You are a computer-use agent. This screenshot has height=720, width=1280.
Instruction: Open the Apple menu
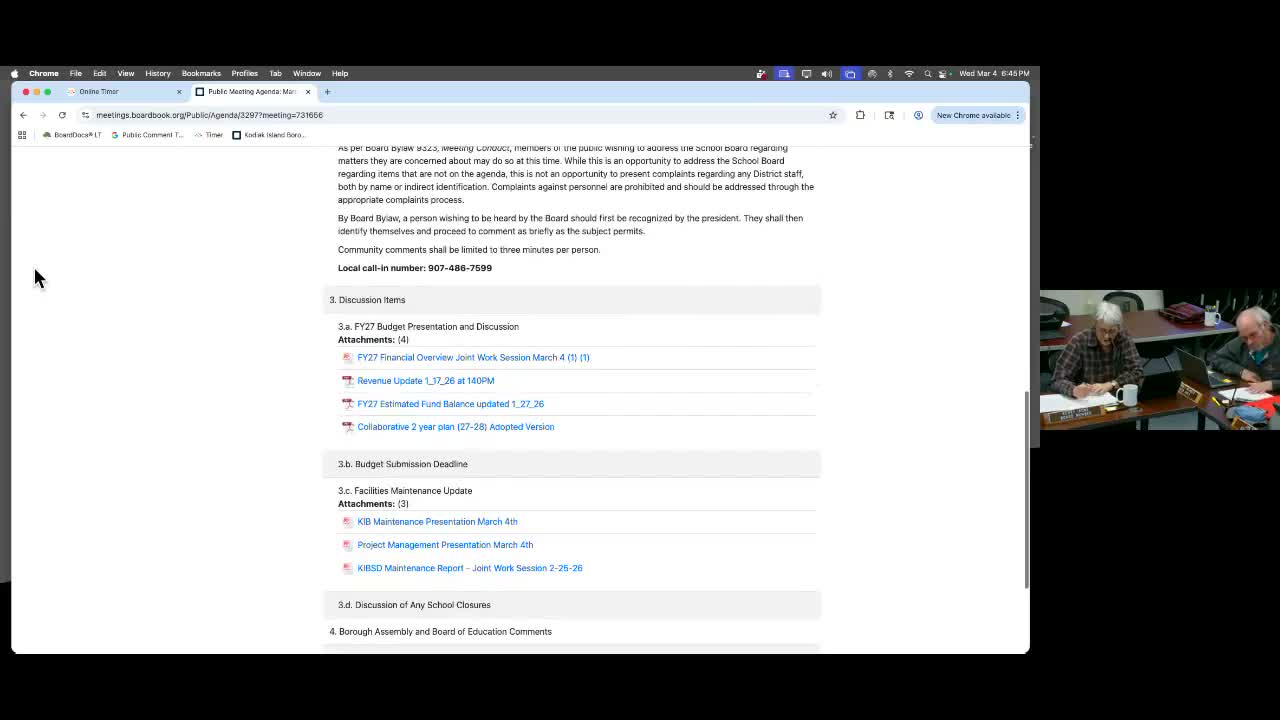pyautogui.click(x=14, y=73)
